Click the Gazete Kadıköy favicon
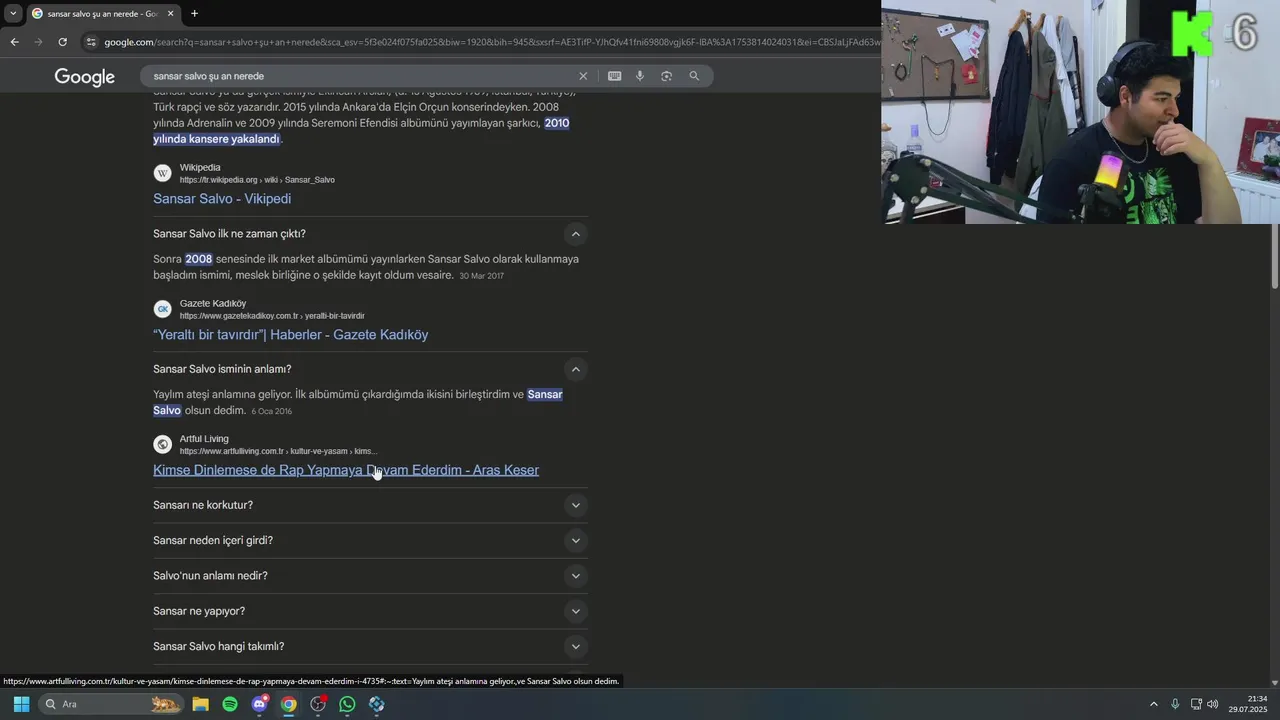Screen dimensions: 1280x720 [162, 309]
